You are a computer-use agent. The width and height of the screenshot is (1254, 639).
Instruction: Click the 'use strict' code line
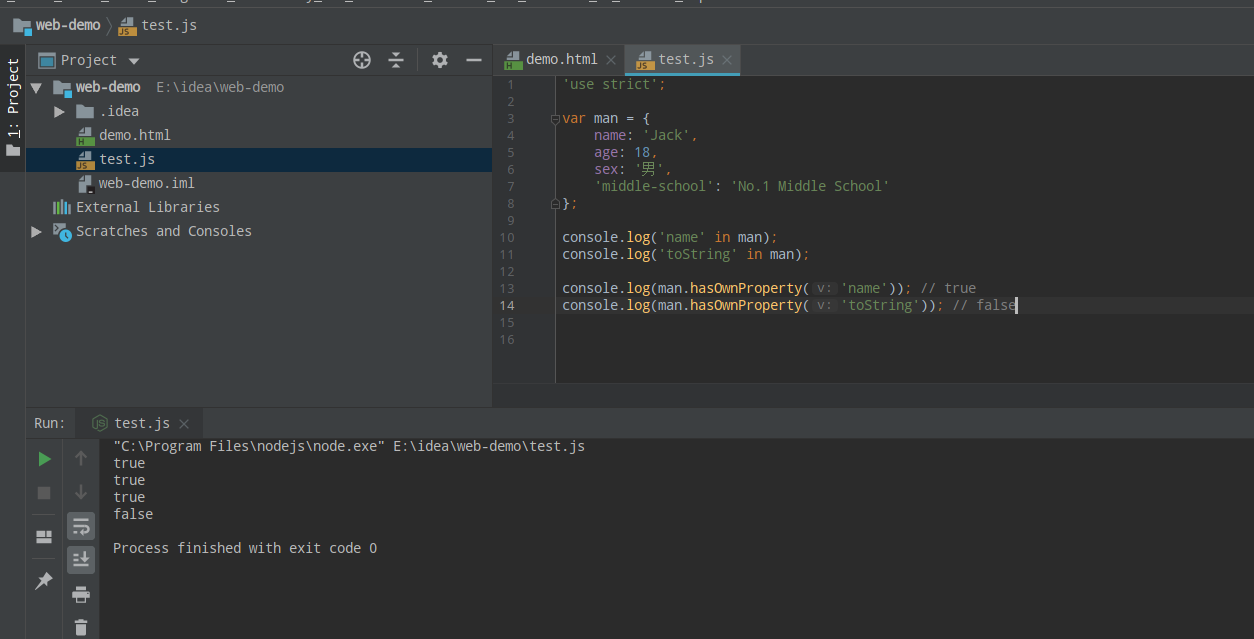pyautogui.click(x=614, y=85)
